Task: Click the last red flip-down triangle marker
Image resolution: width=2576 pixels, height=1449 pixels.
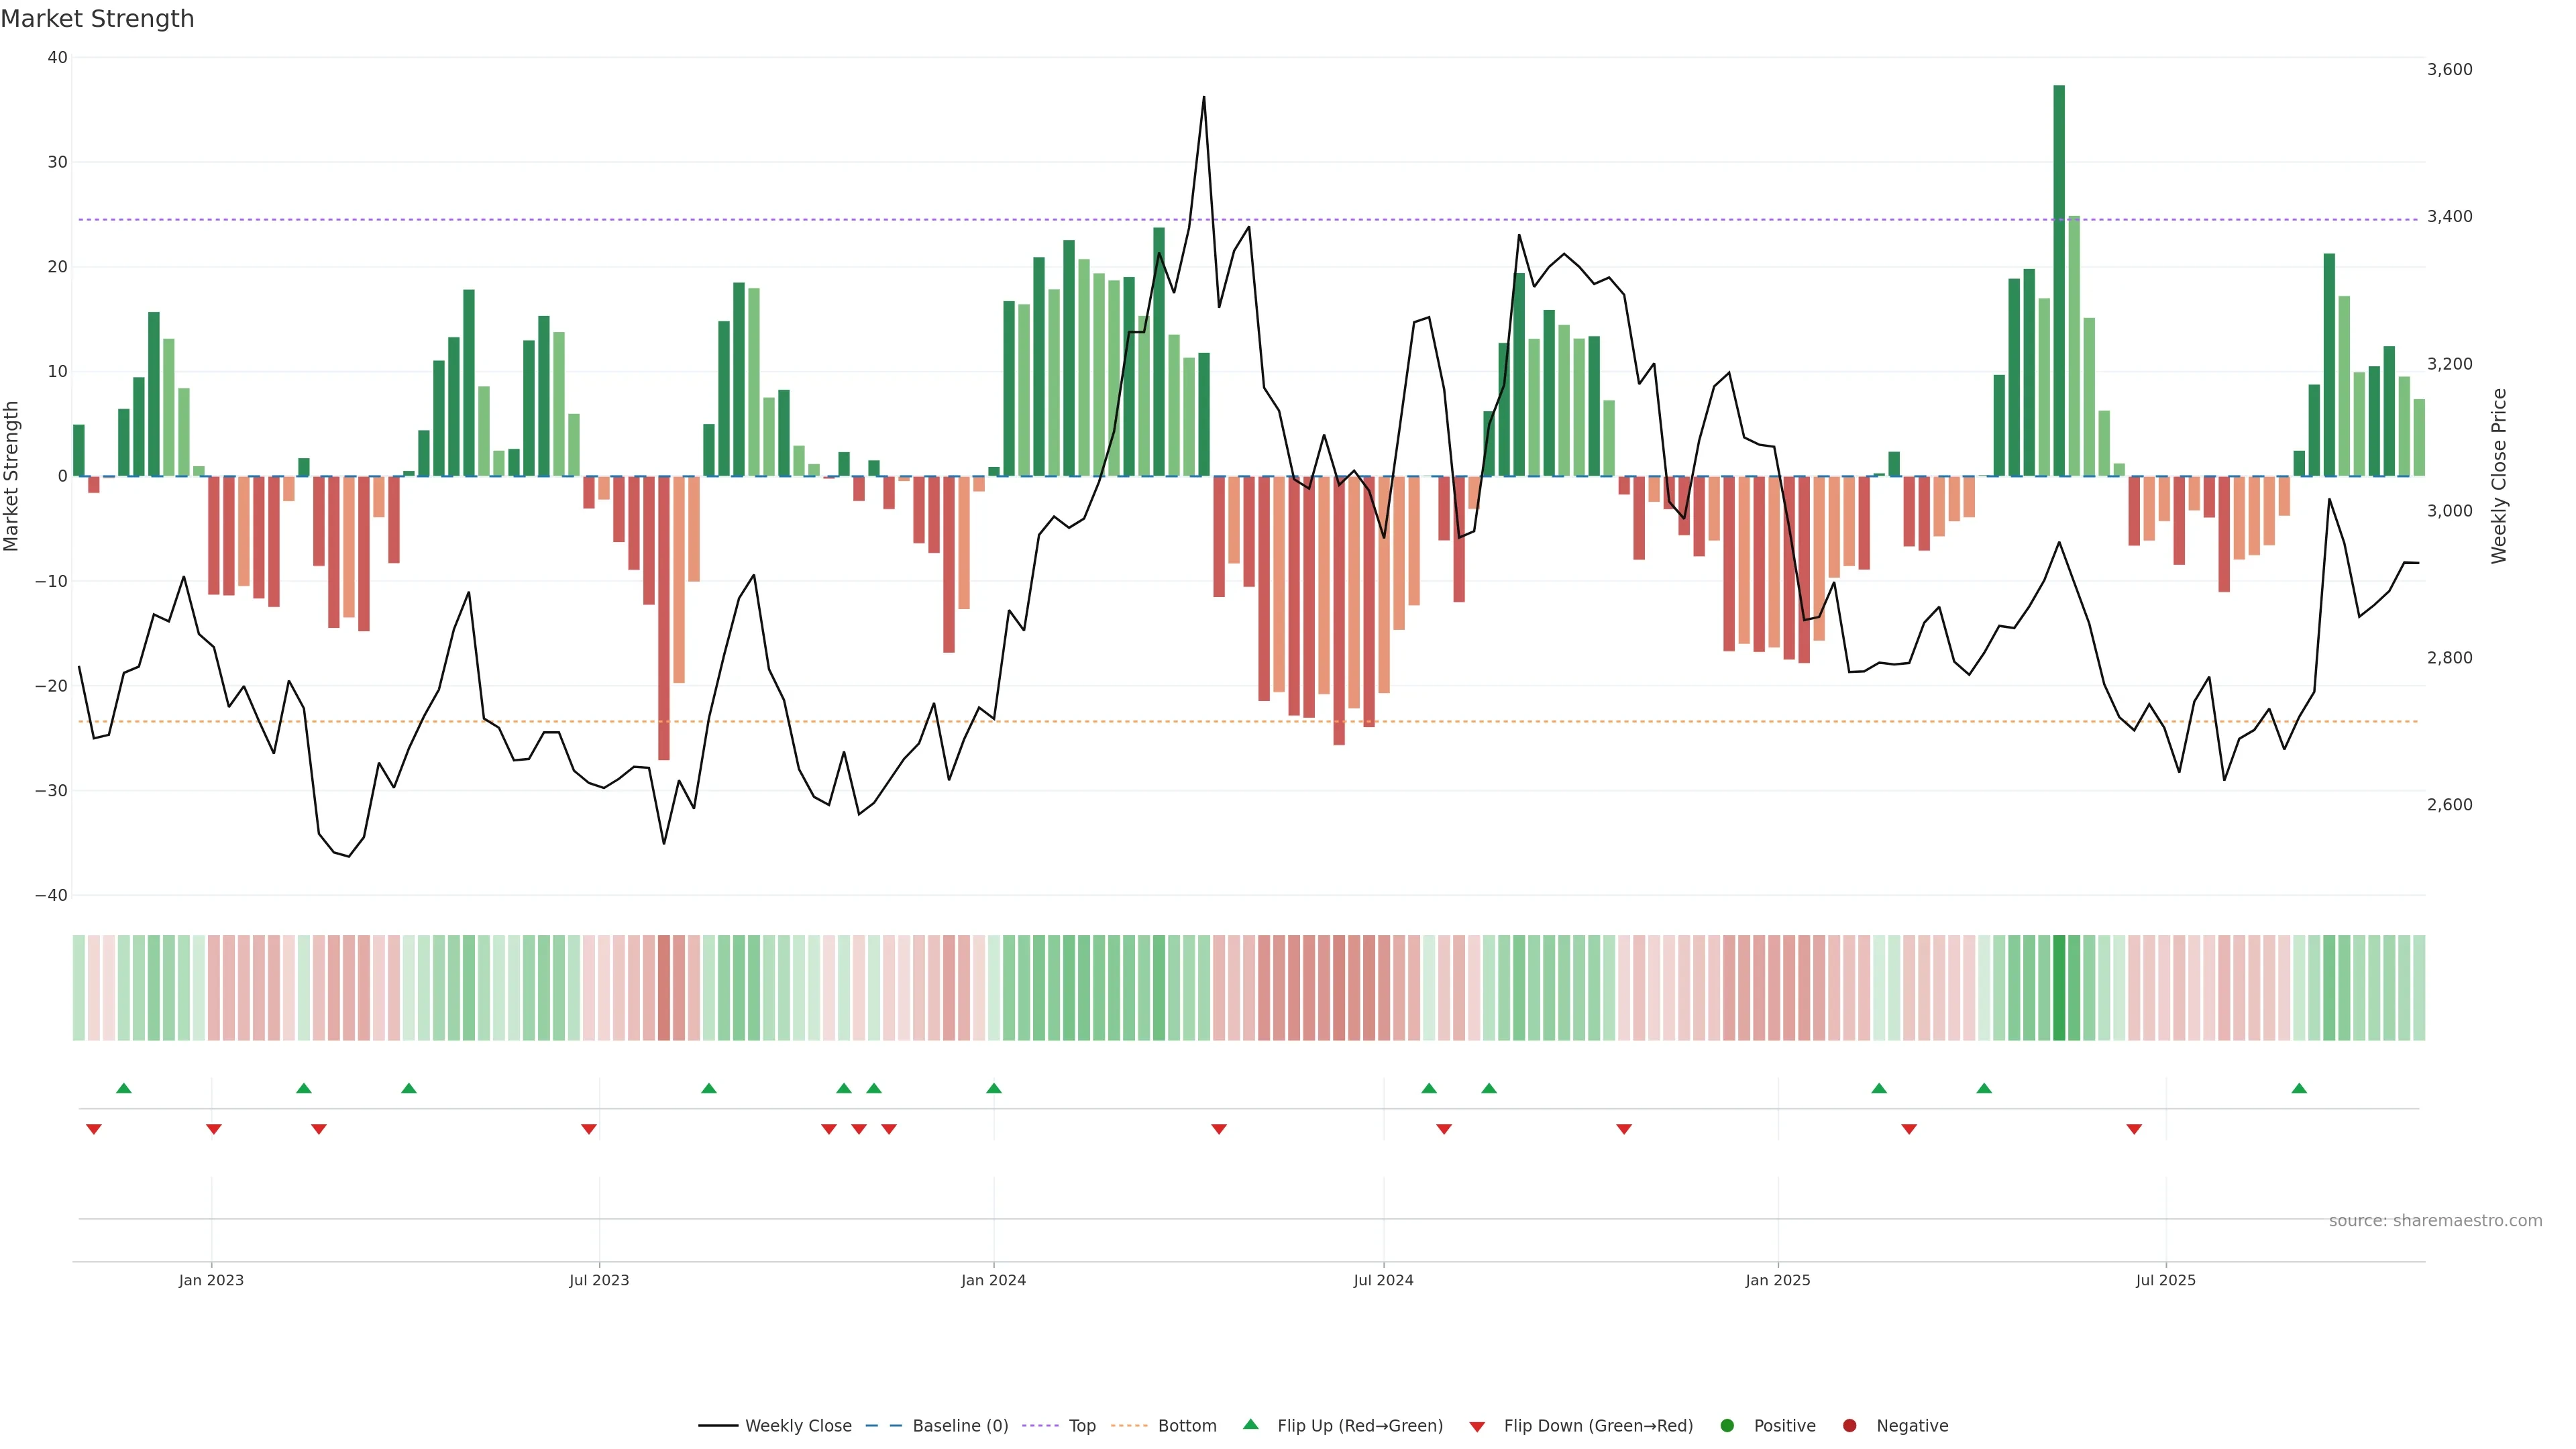Action: [x=2134, y=1129]
